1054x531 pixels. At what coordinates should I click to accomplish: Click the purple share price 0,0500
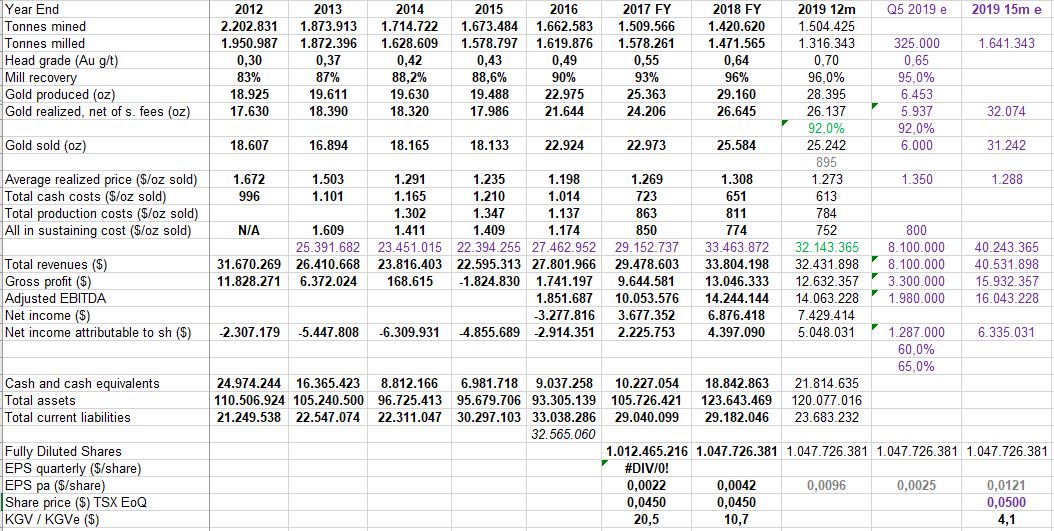pos(1006,503)
